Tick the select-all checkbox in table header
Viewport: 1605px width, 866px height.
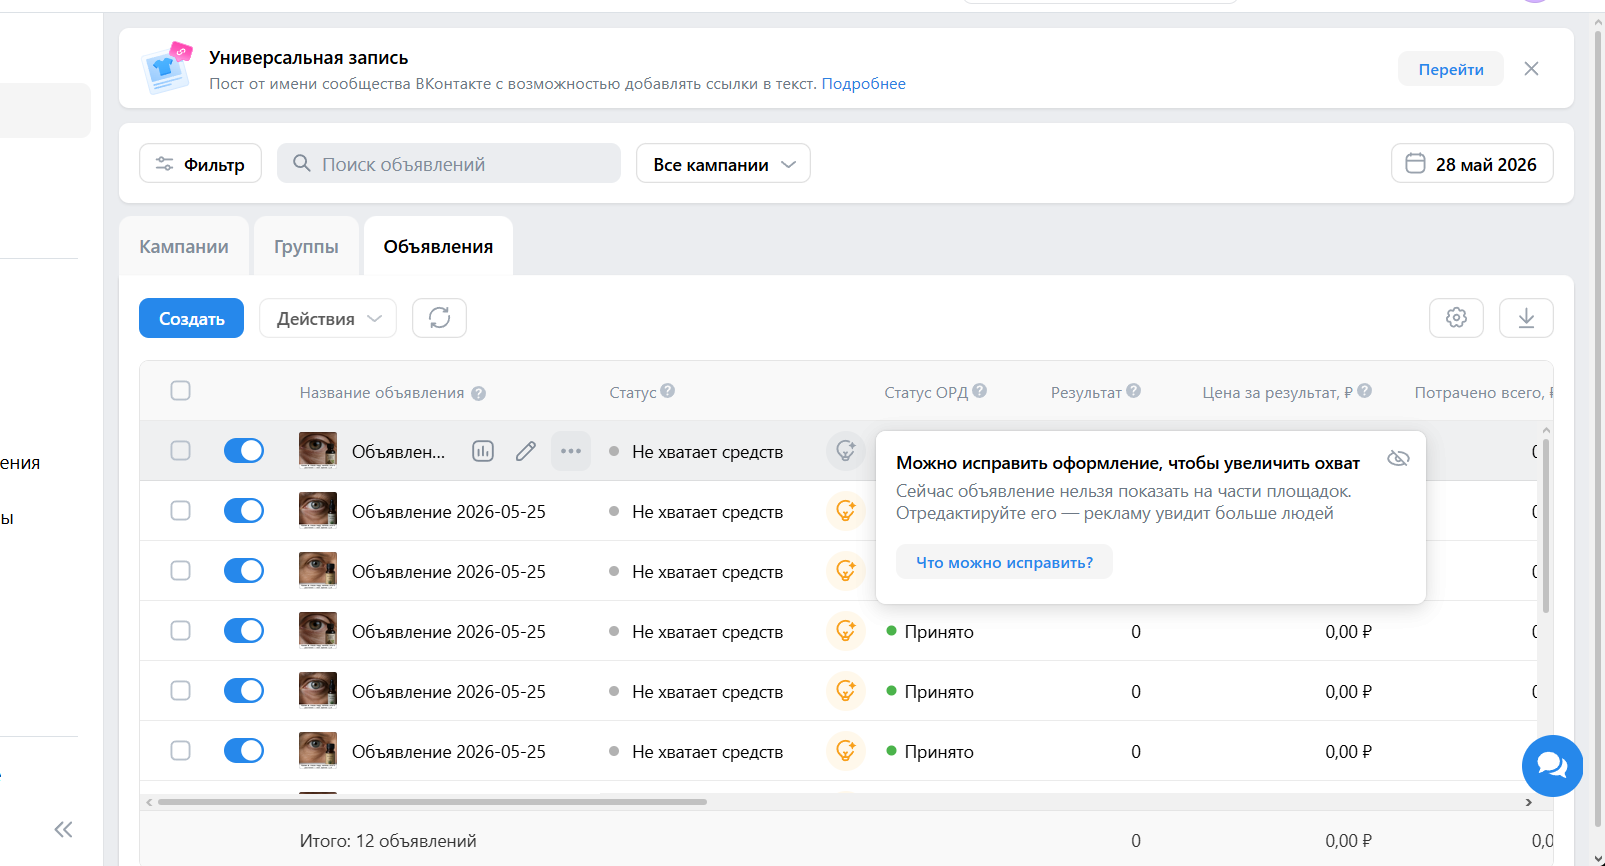tap(180, 391)
